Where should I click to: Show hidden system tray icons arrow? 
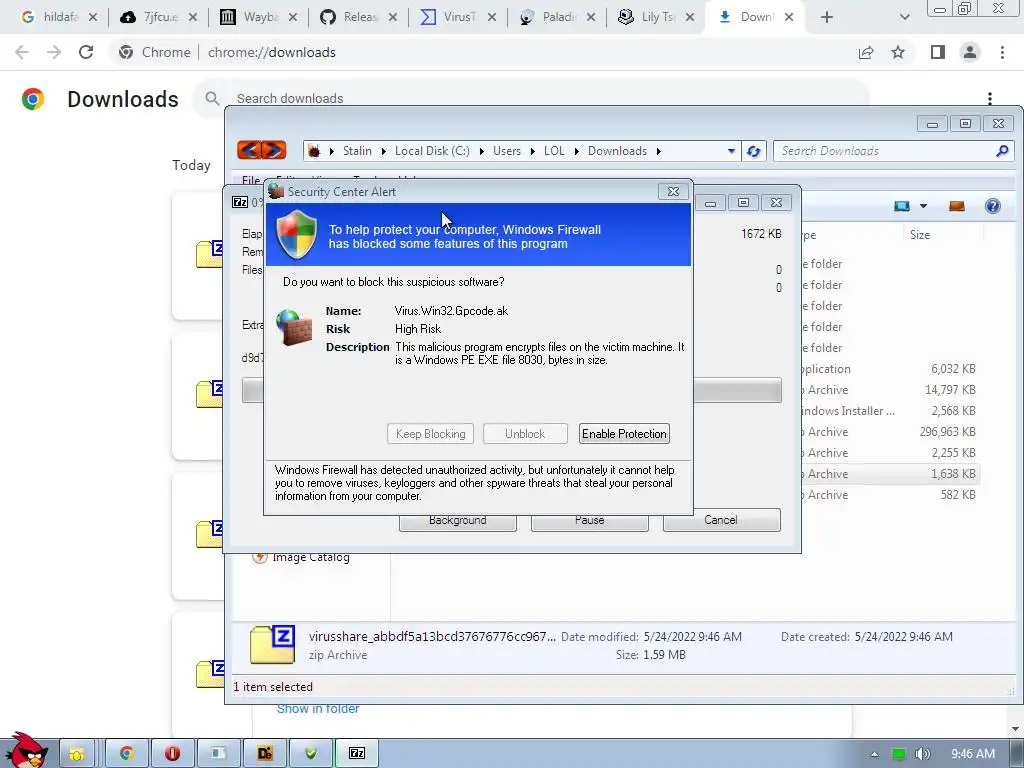(x=874, y=754)
